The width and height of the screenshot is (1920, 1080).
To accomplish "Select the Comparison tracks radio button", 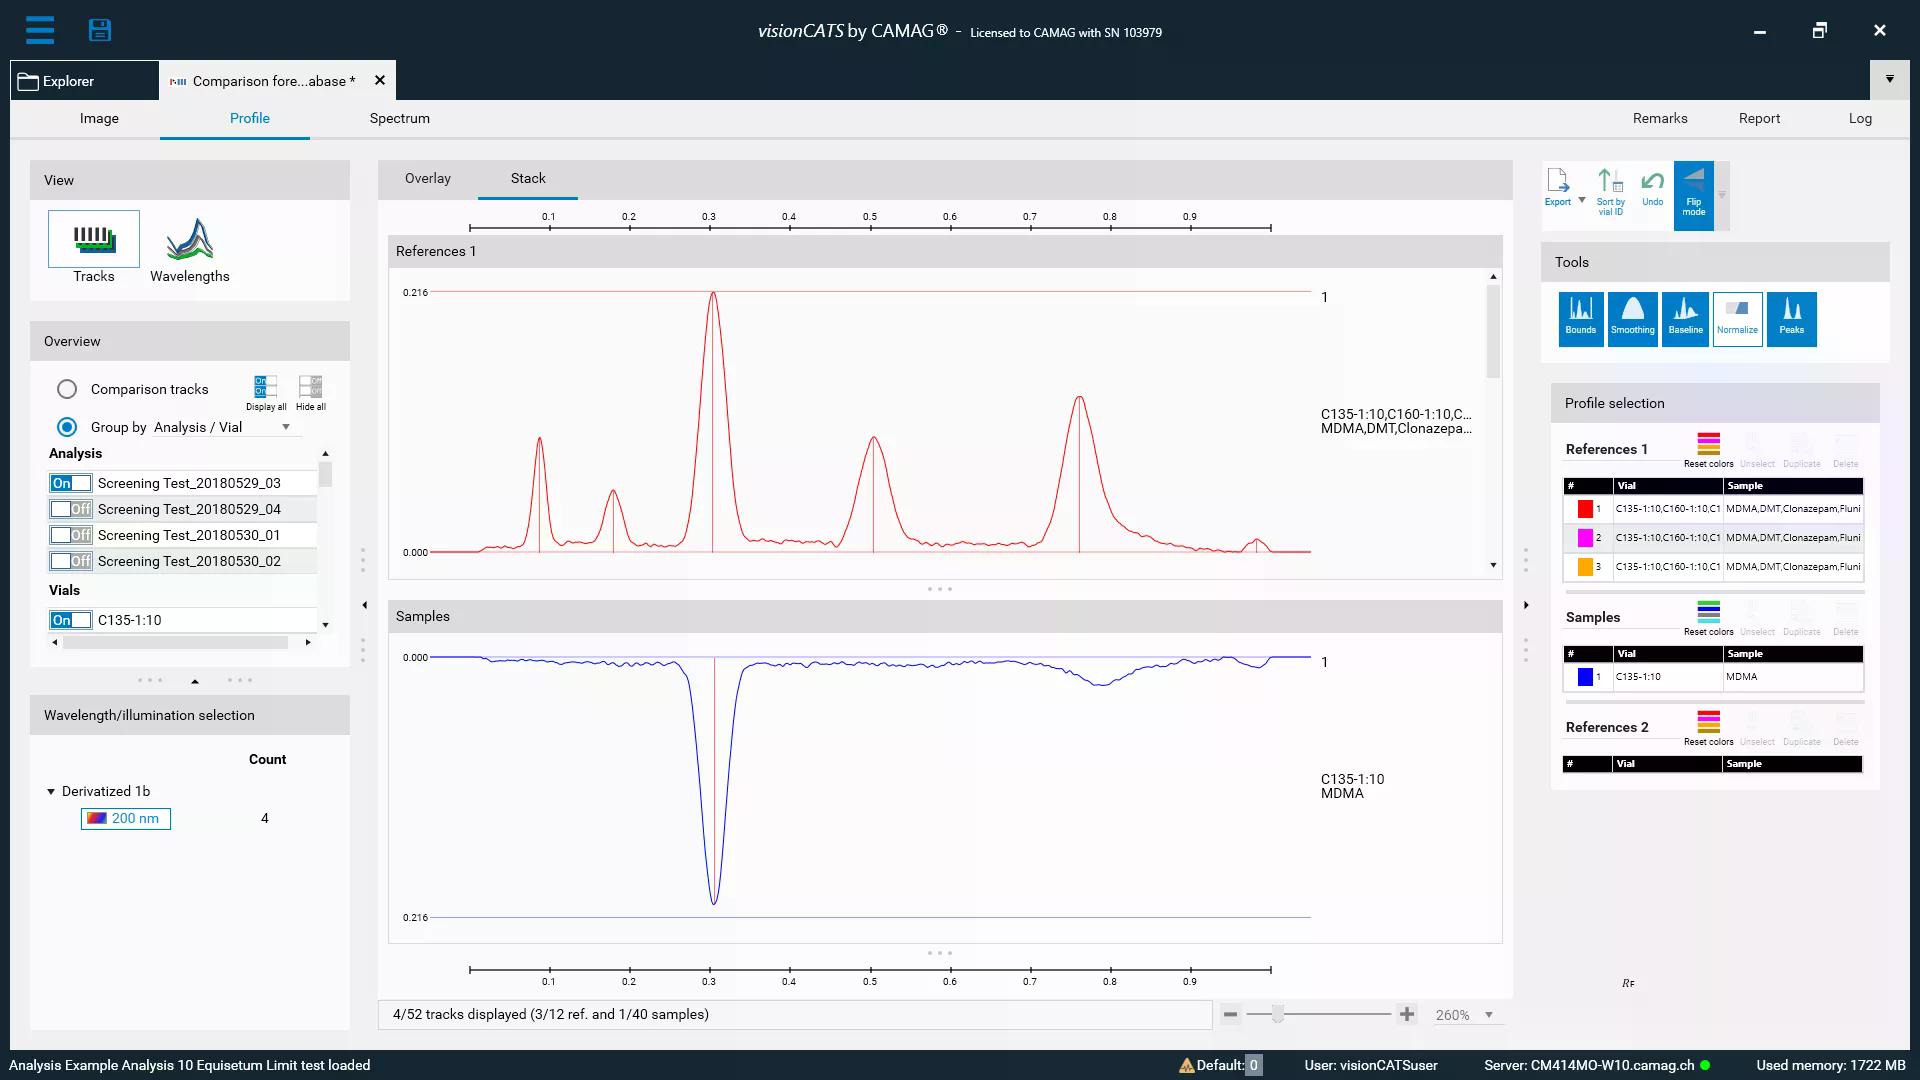I will coord(67,389).
